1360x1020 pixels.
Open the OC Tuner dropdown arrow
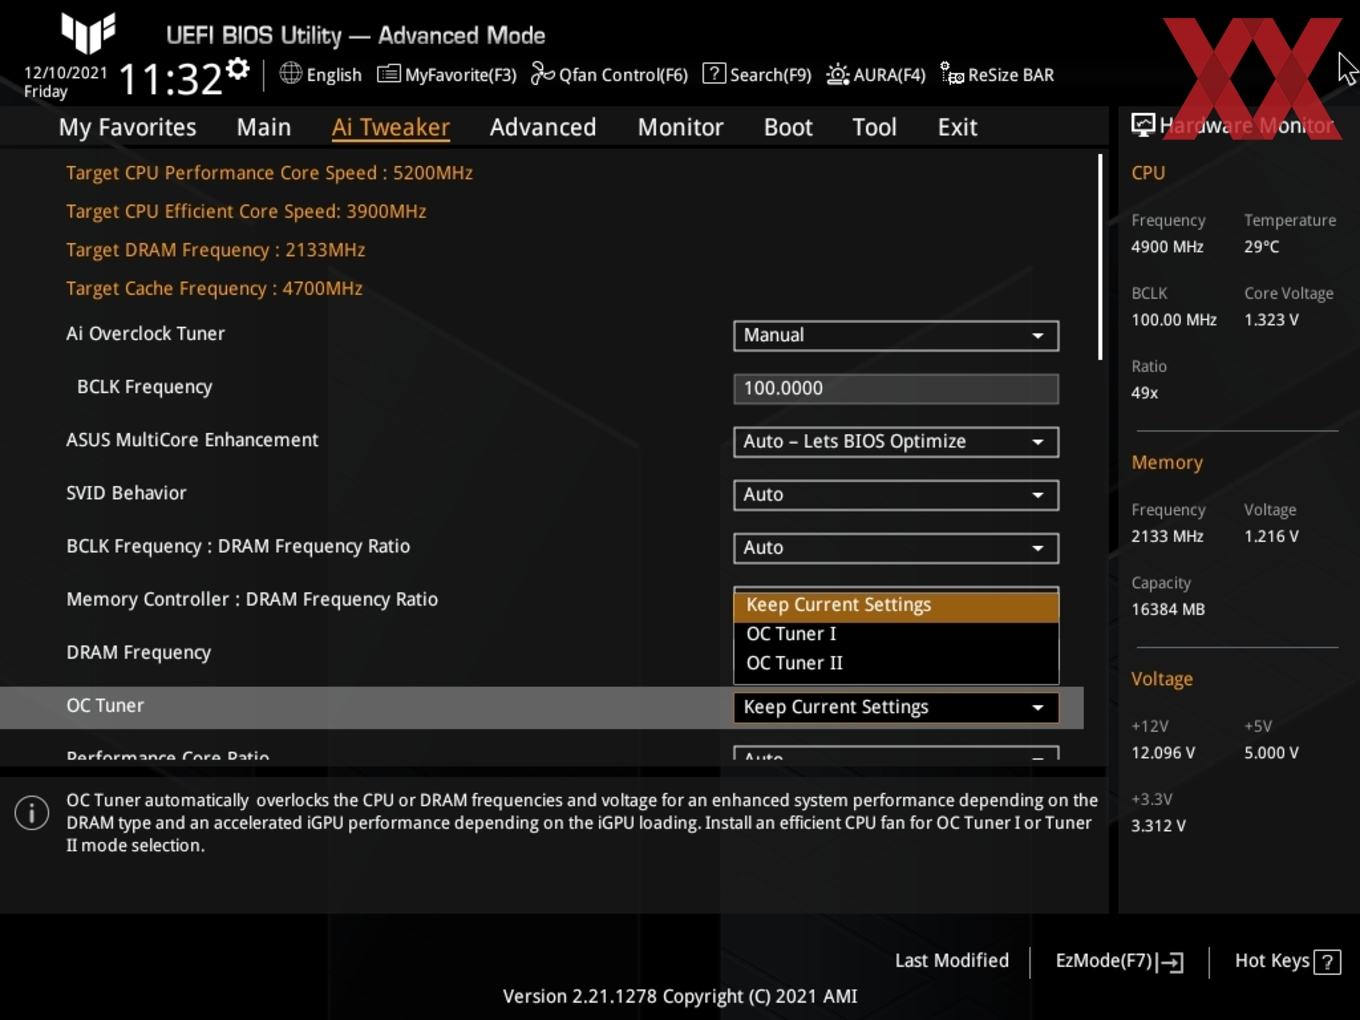(1038, 708)
